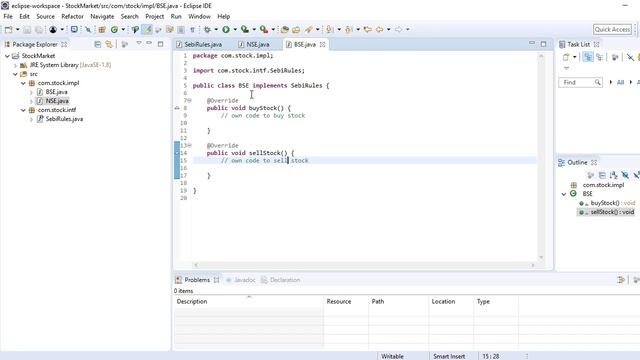Collapse the com.stock.impl package
The width and height of the screenshot is (640, 360).
(23, 83)
